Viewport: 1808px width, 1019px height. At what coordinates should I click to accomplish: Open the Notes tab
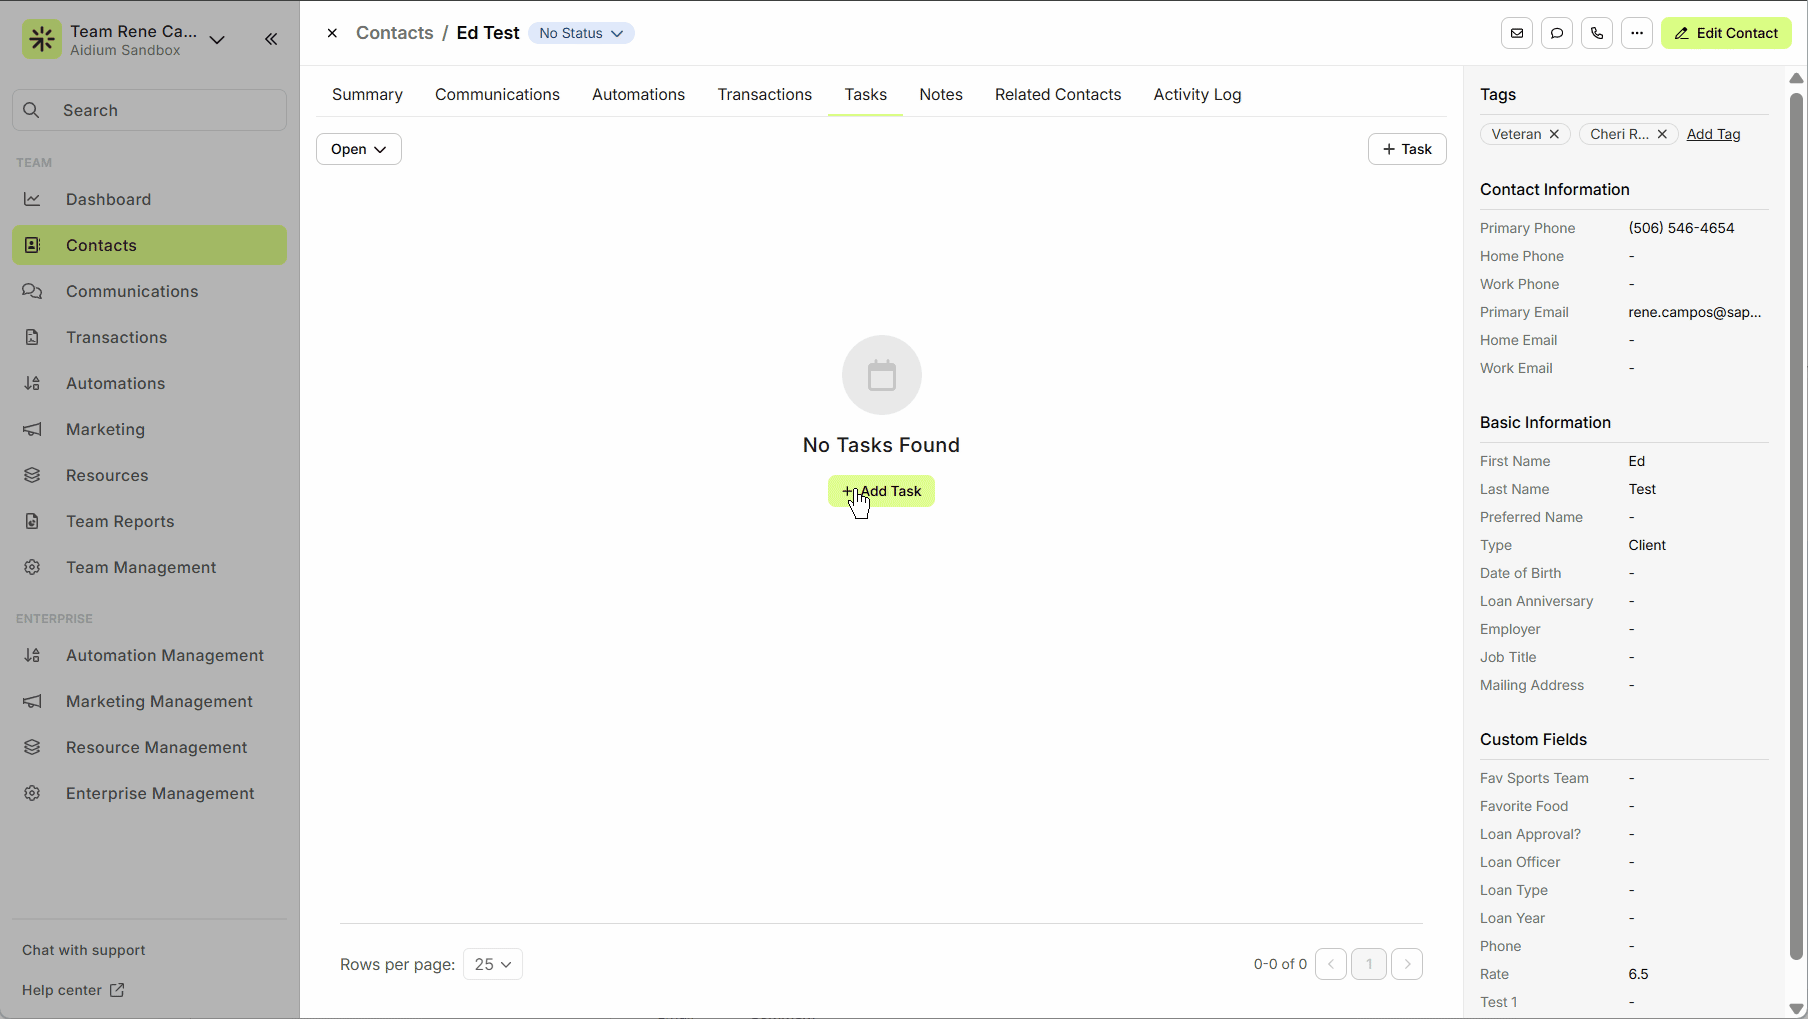(x=940, y=94)
